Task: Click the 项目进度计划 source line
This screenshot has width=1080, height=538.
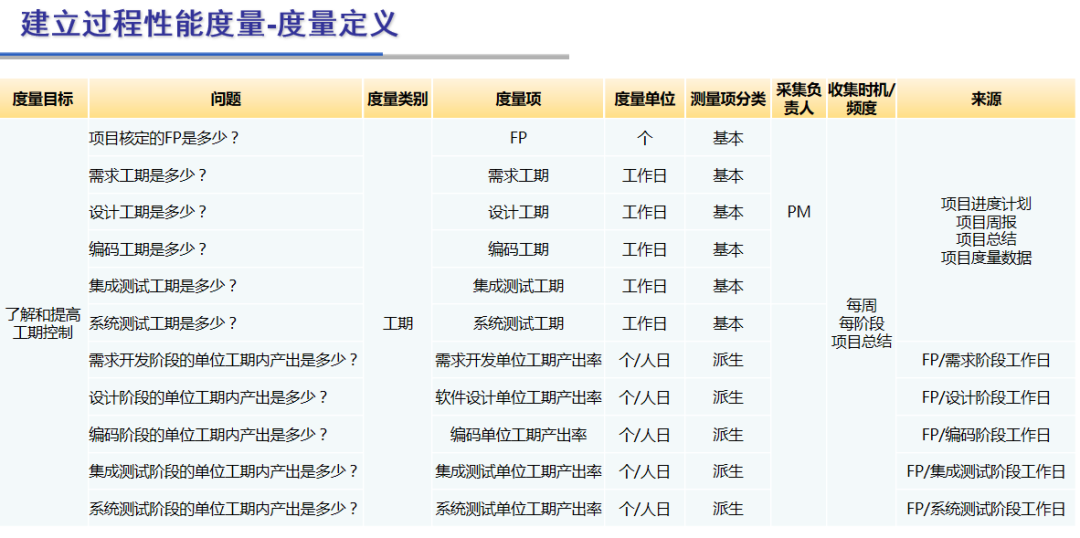Action: pyautogui.click(x=986, y=204)
